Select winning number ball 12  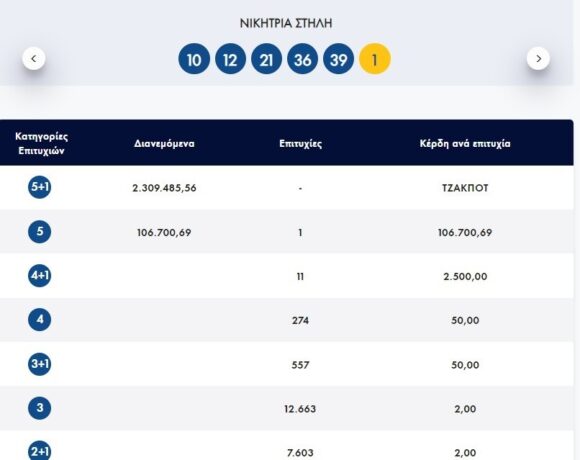(230, 59)
